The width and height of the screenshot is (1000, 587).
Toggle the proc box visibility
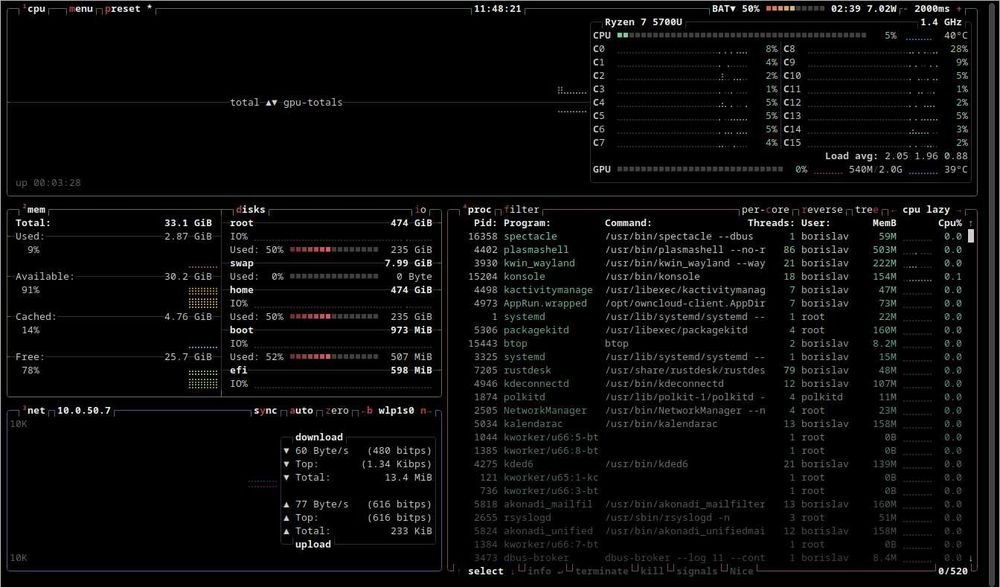pos(477,209)
